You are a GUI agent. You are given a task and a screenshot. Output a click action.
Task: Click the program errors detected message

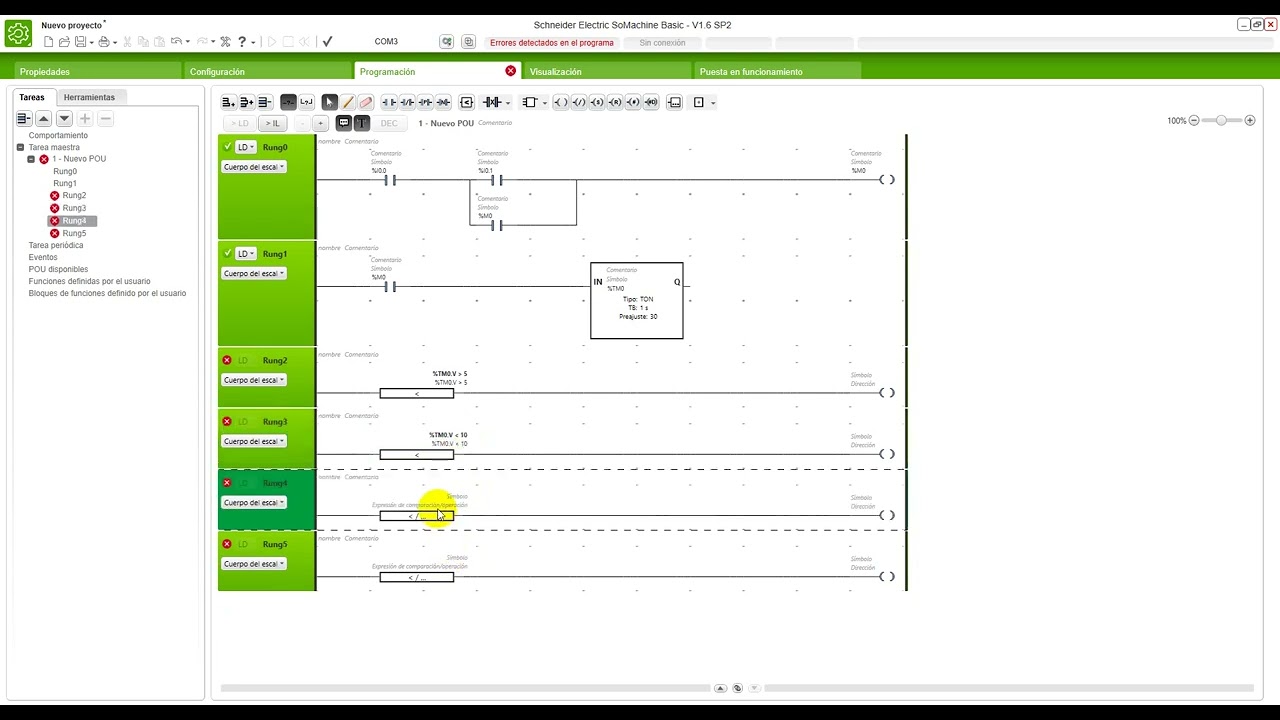pyautogui.click(x=552, y=43)
